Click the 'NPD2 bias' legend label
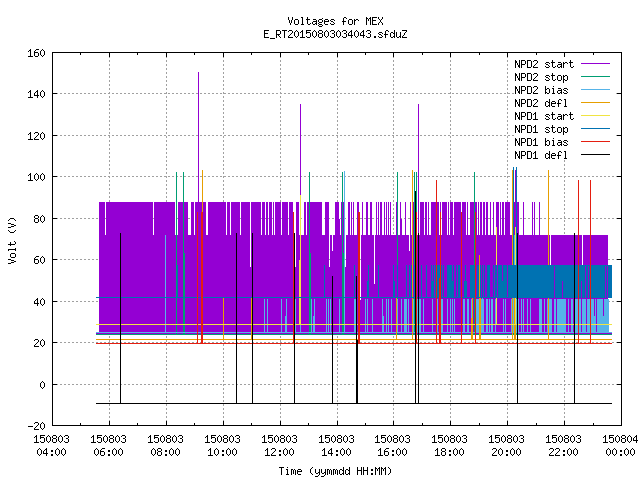The image size is (640, 480). point(541,90)
